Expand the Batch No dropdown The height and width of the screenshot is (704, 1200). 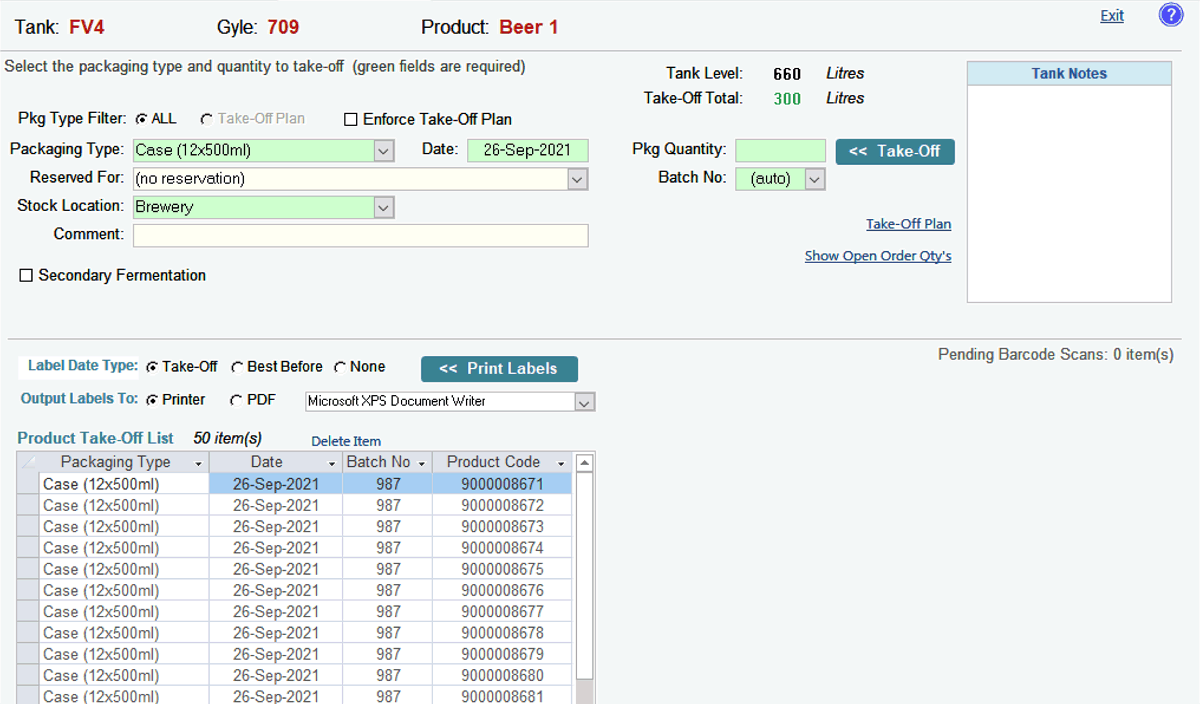814,179
